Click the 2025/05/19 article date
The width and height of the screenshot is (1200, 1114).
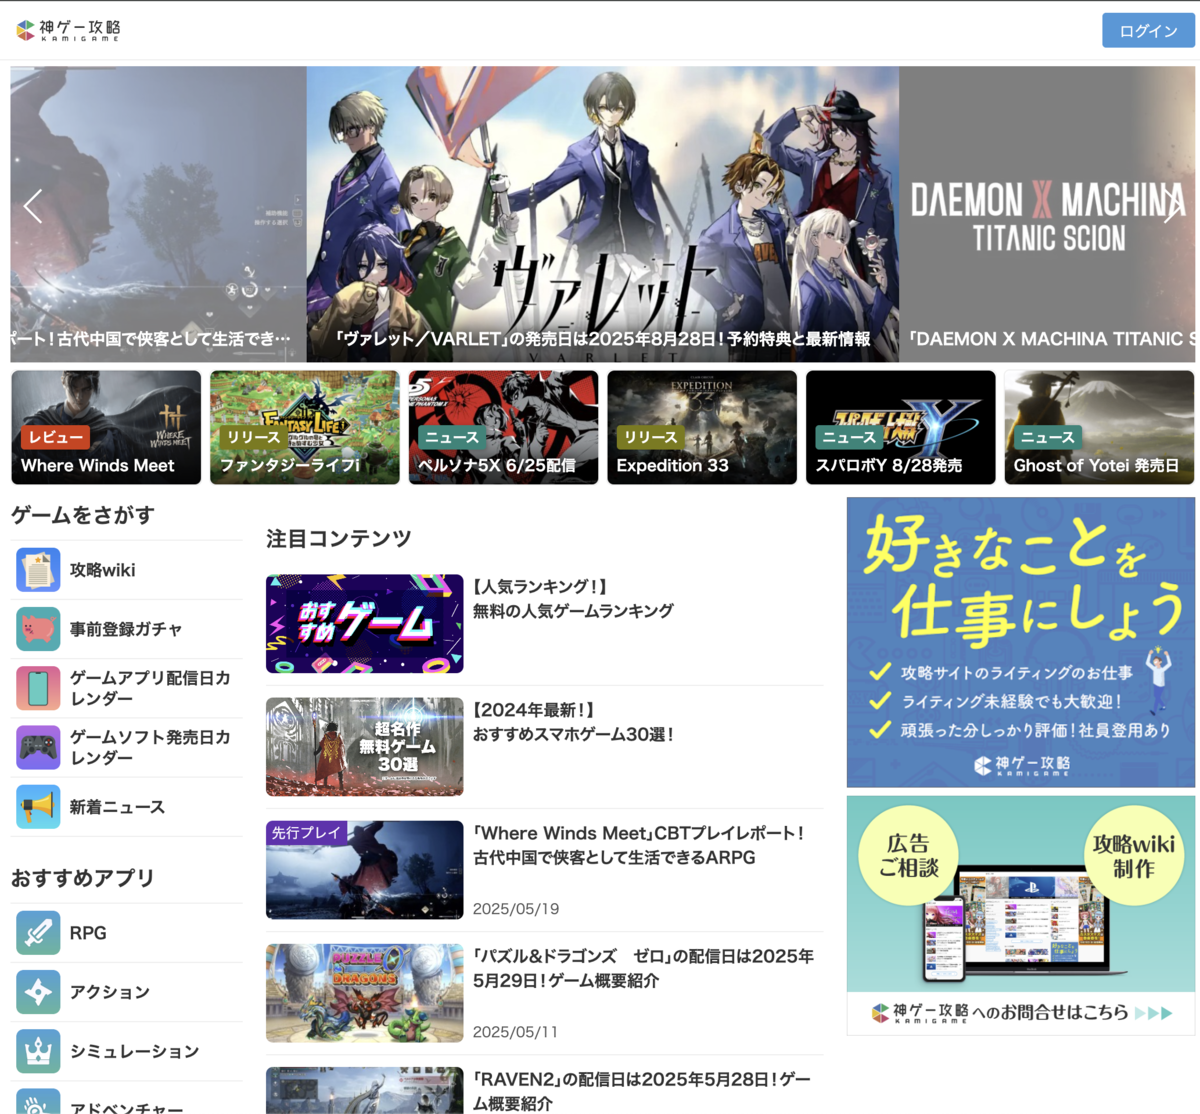click(x=516, y=909)
